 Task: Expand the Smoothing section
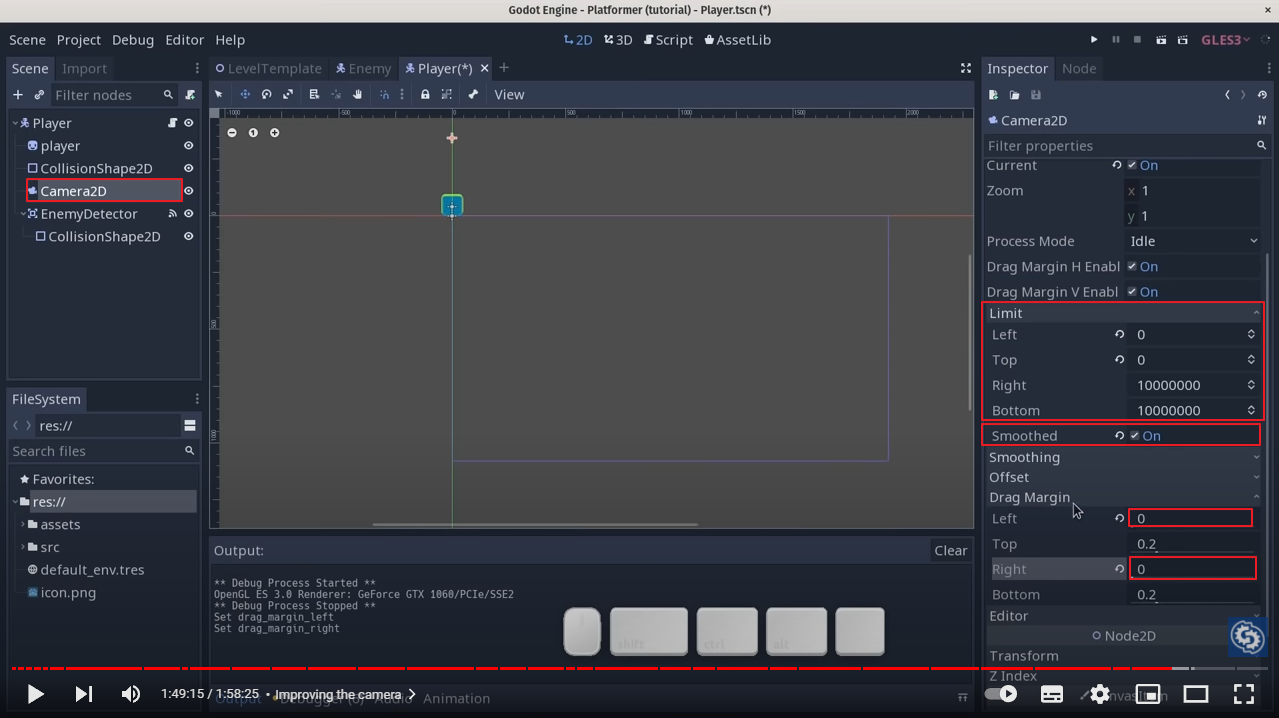pos(1125,457)
